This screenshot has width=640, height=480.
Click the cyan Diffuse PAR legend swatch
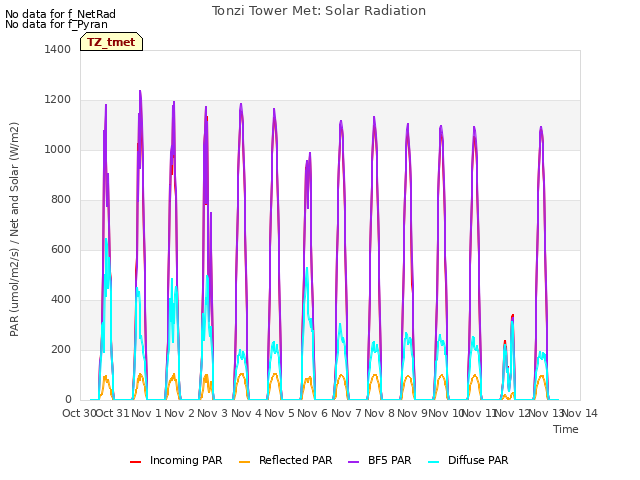click(433, 462)
